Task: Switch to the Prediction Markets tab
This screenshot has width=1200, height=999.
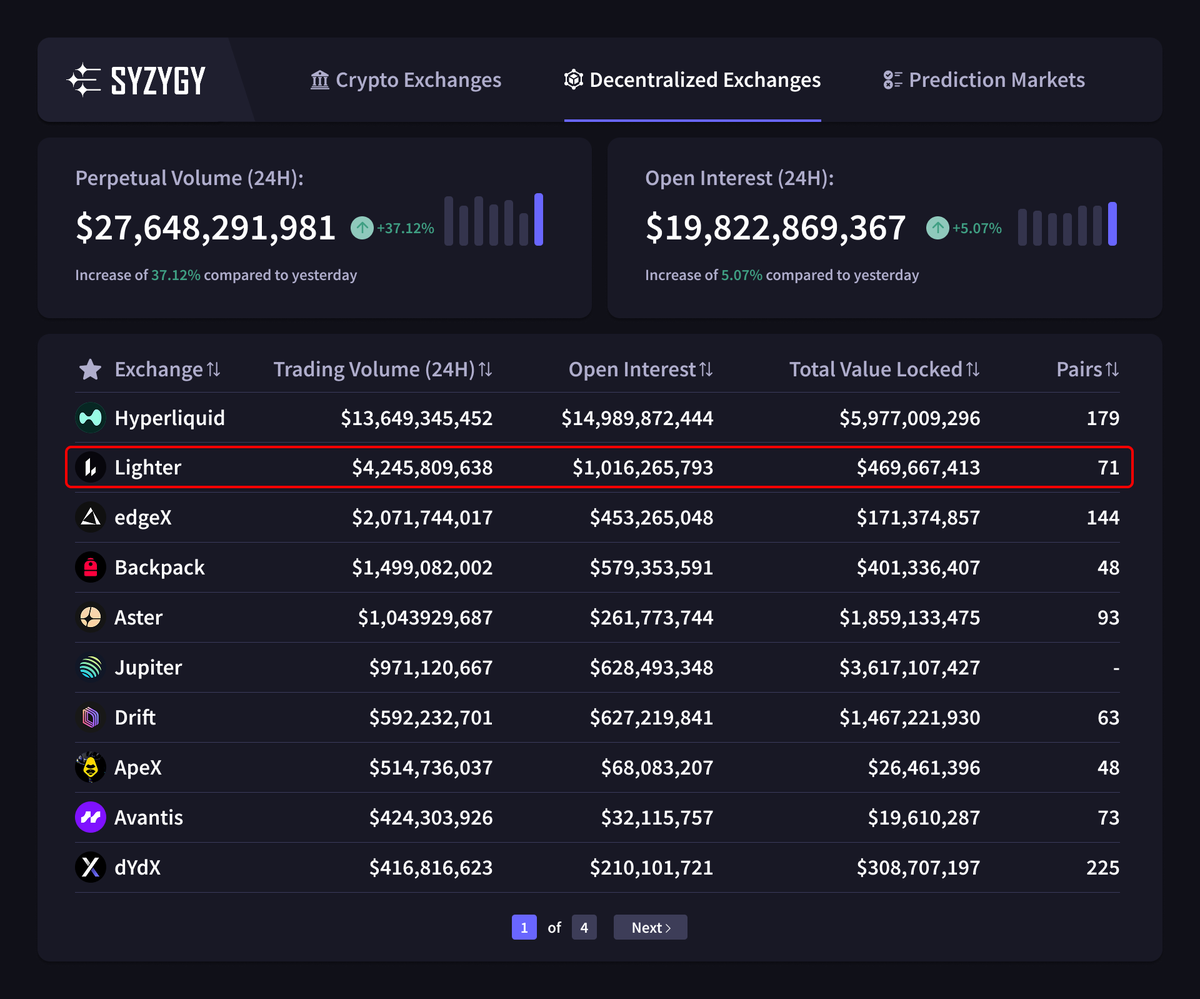Action: [x=984, y=80]
